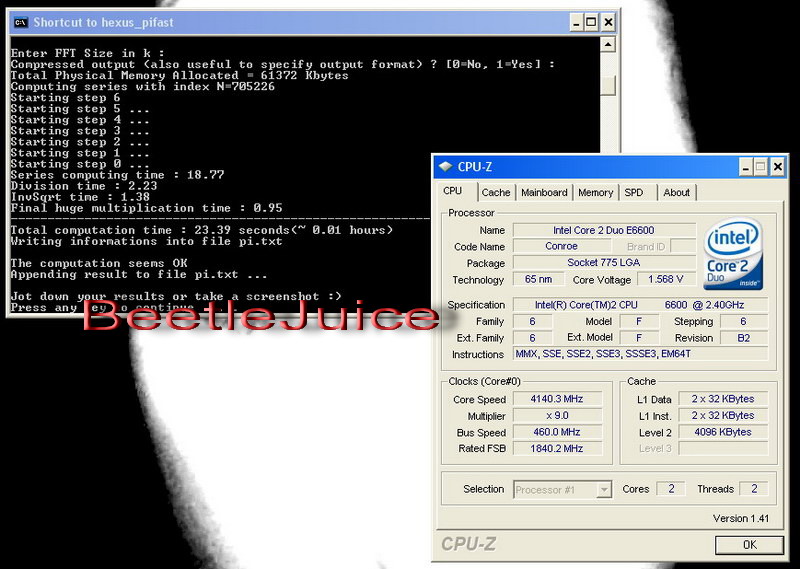Open the Mainboard tab in CPU-Z
The image size is (800, 569).
pyautogui.click(x=544, y=192)
